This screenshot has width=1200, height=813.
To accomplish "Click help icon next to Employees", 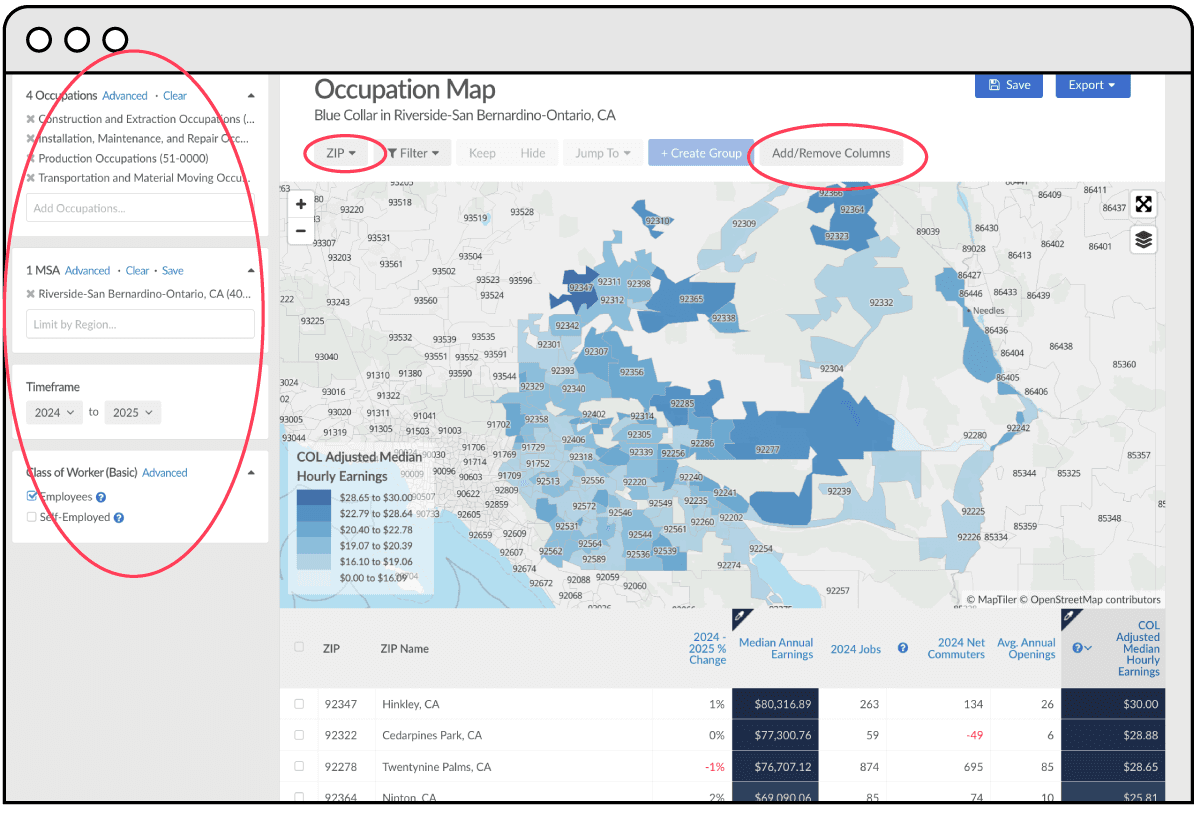I will pos(101,497).
